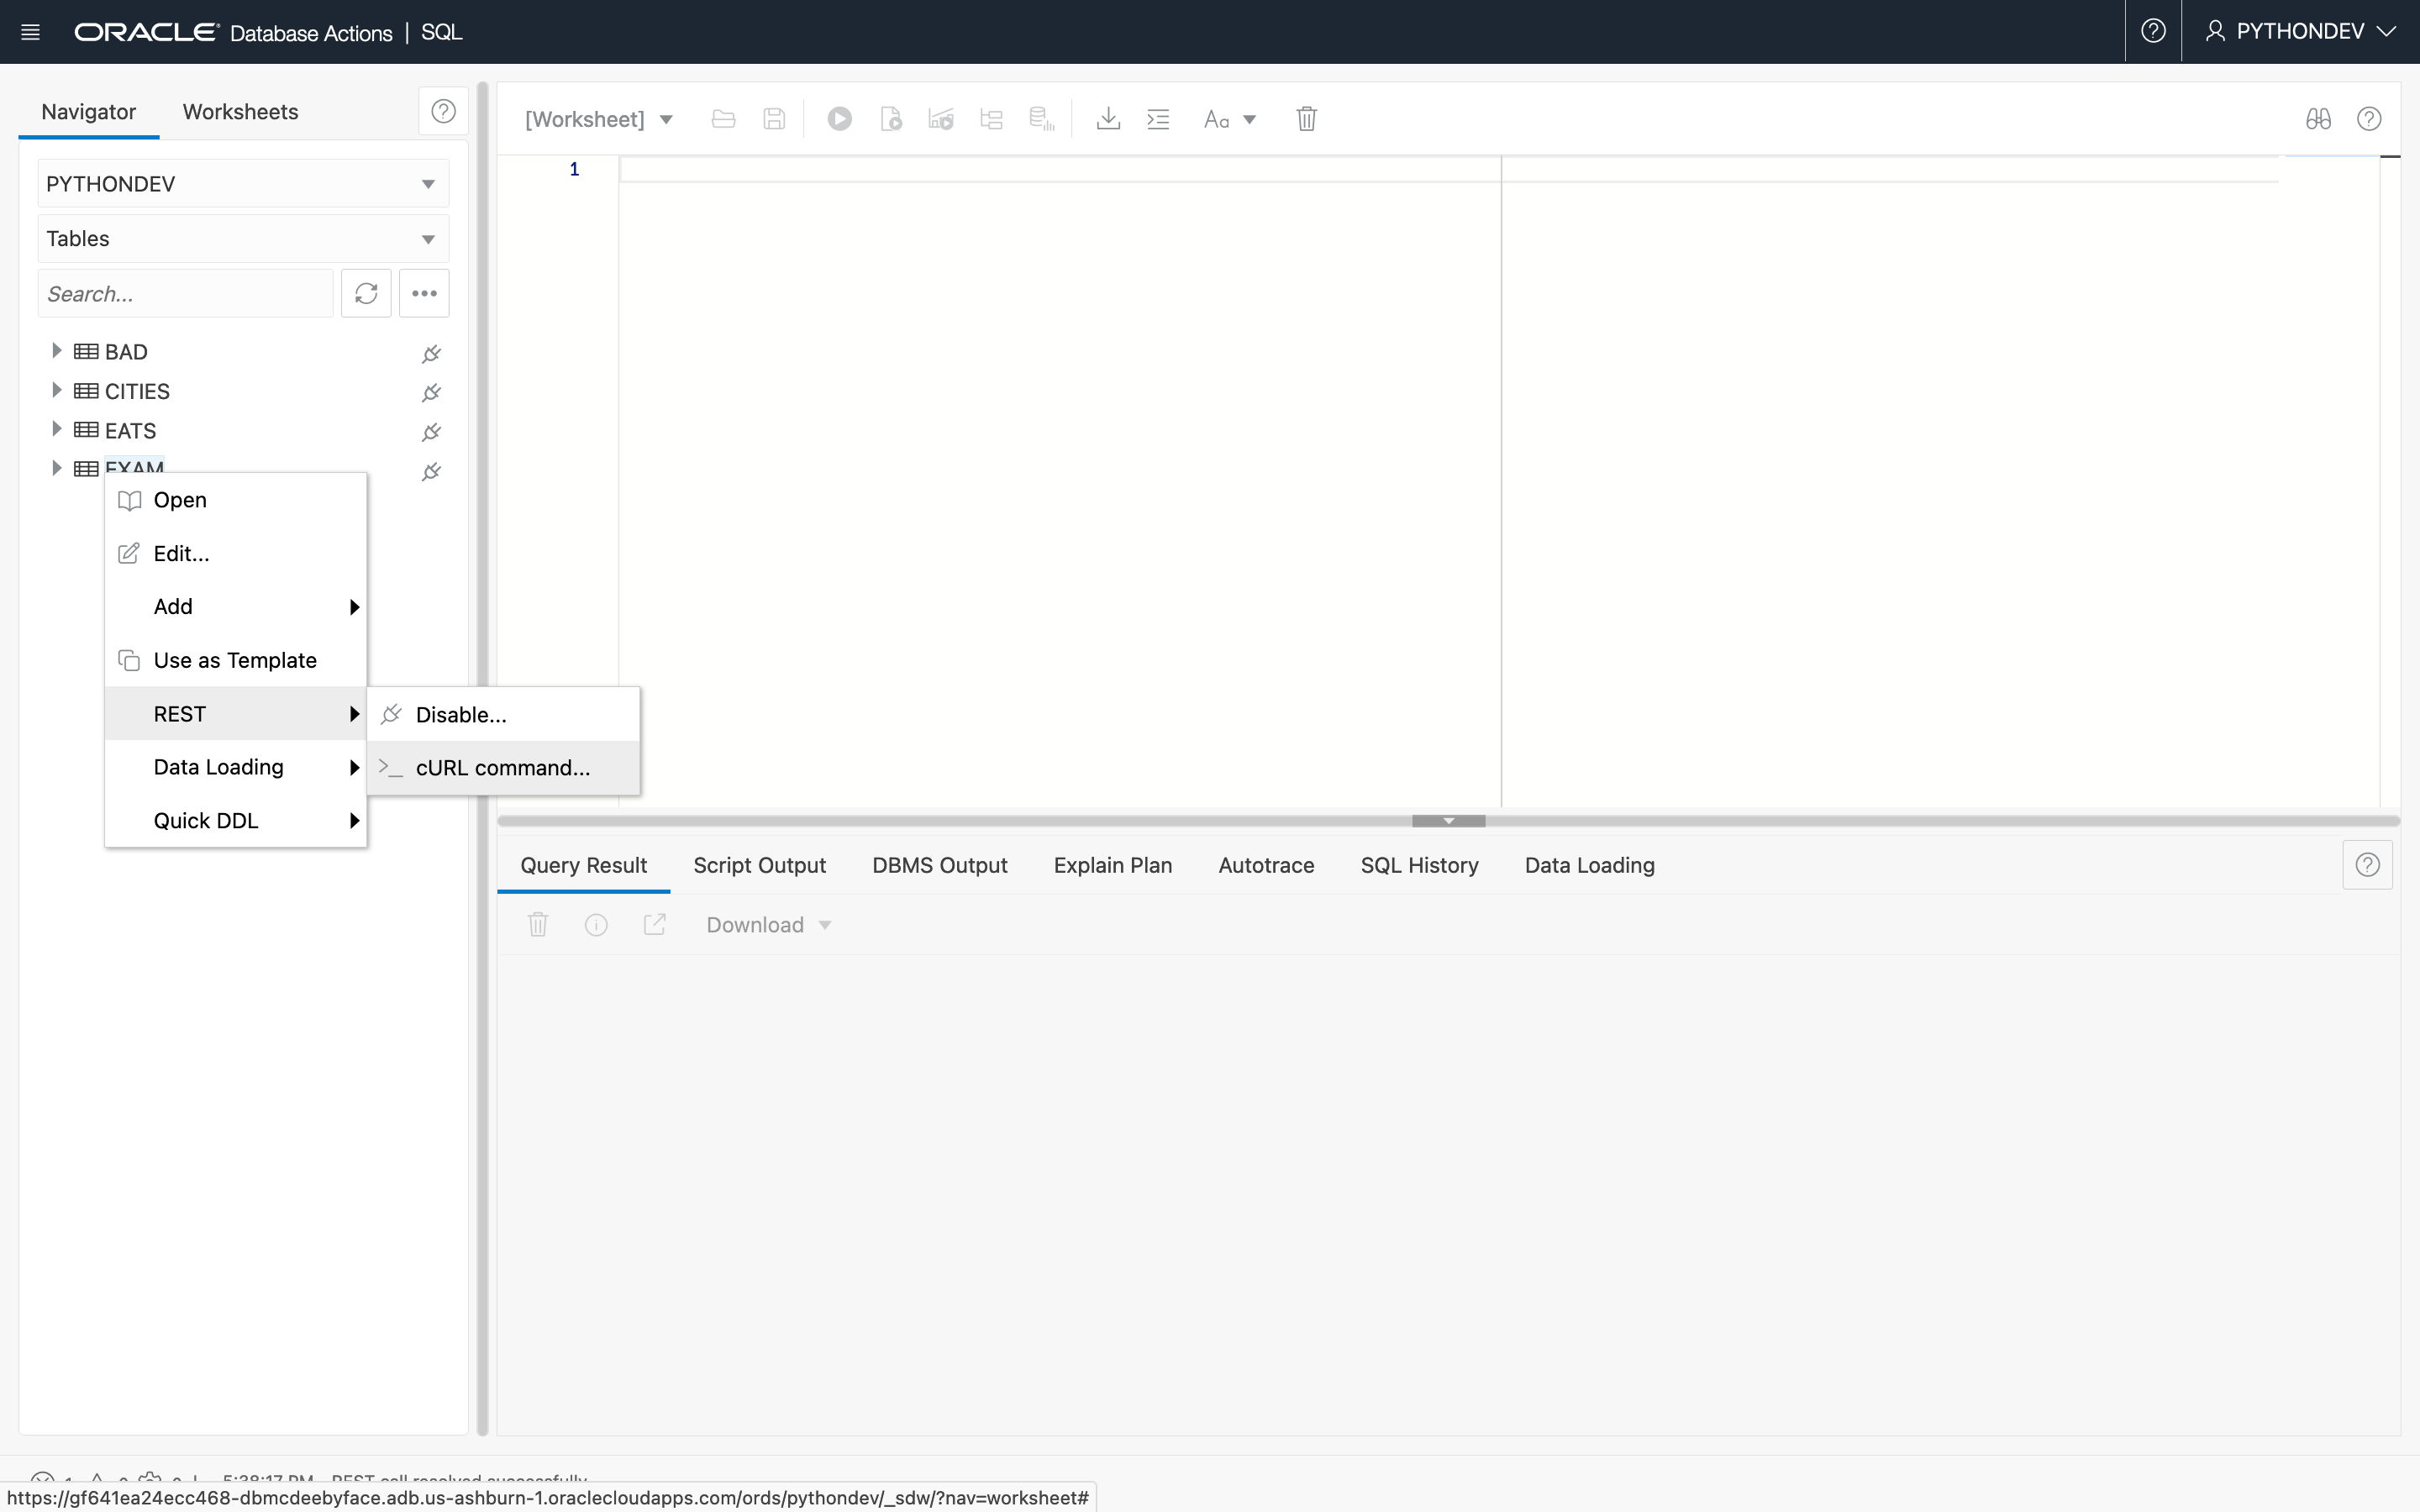This screenshot has height=1512, width=2420.
Task: Click inside the Search field of the Navigator
Action: [x=185, y=293]
